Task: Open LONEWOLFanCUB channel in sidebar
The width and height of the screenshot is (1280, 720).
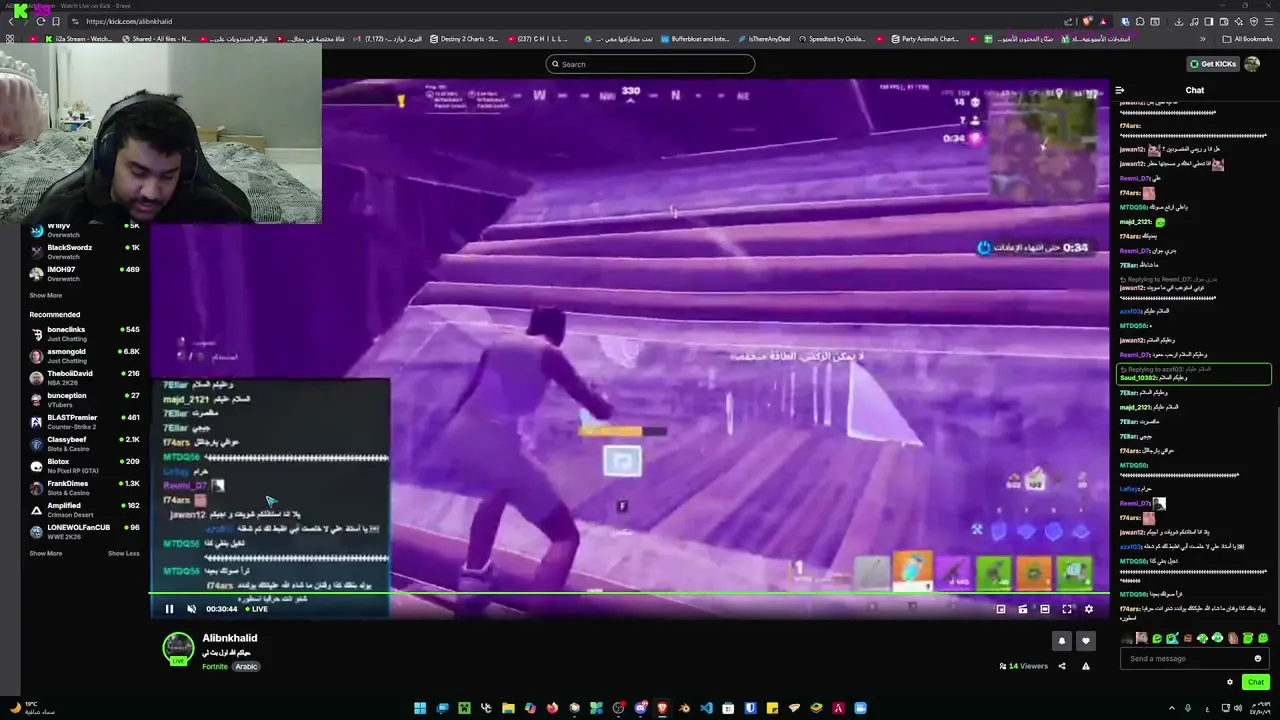Action: (85, 532)
